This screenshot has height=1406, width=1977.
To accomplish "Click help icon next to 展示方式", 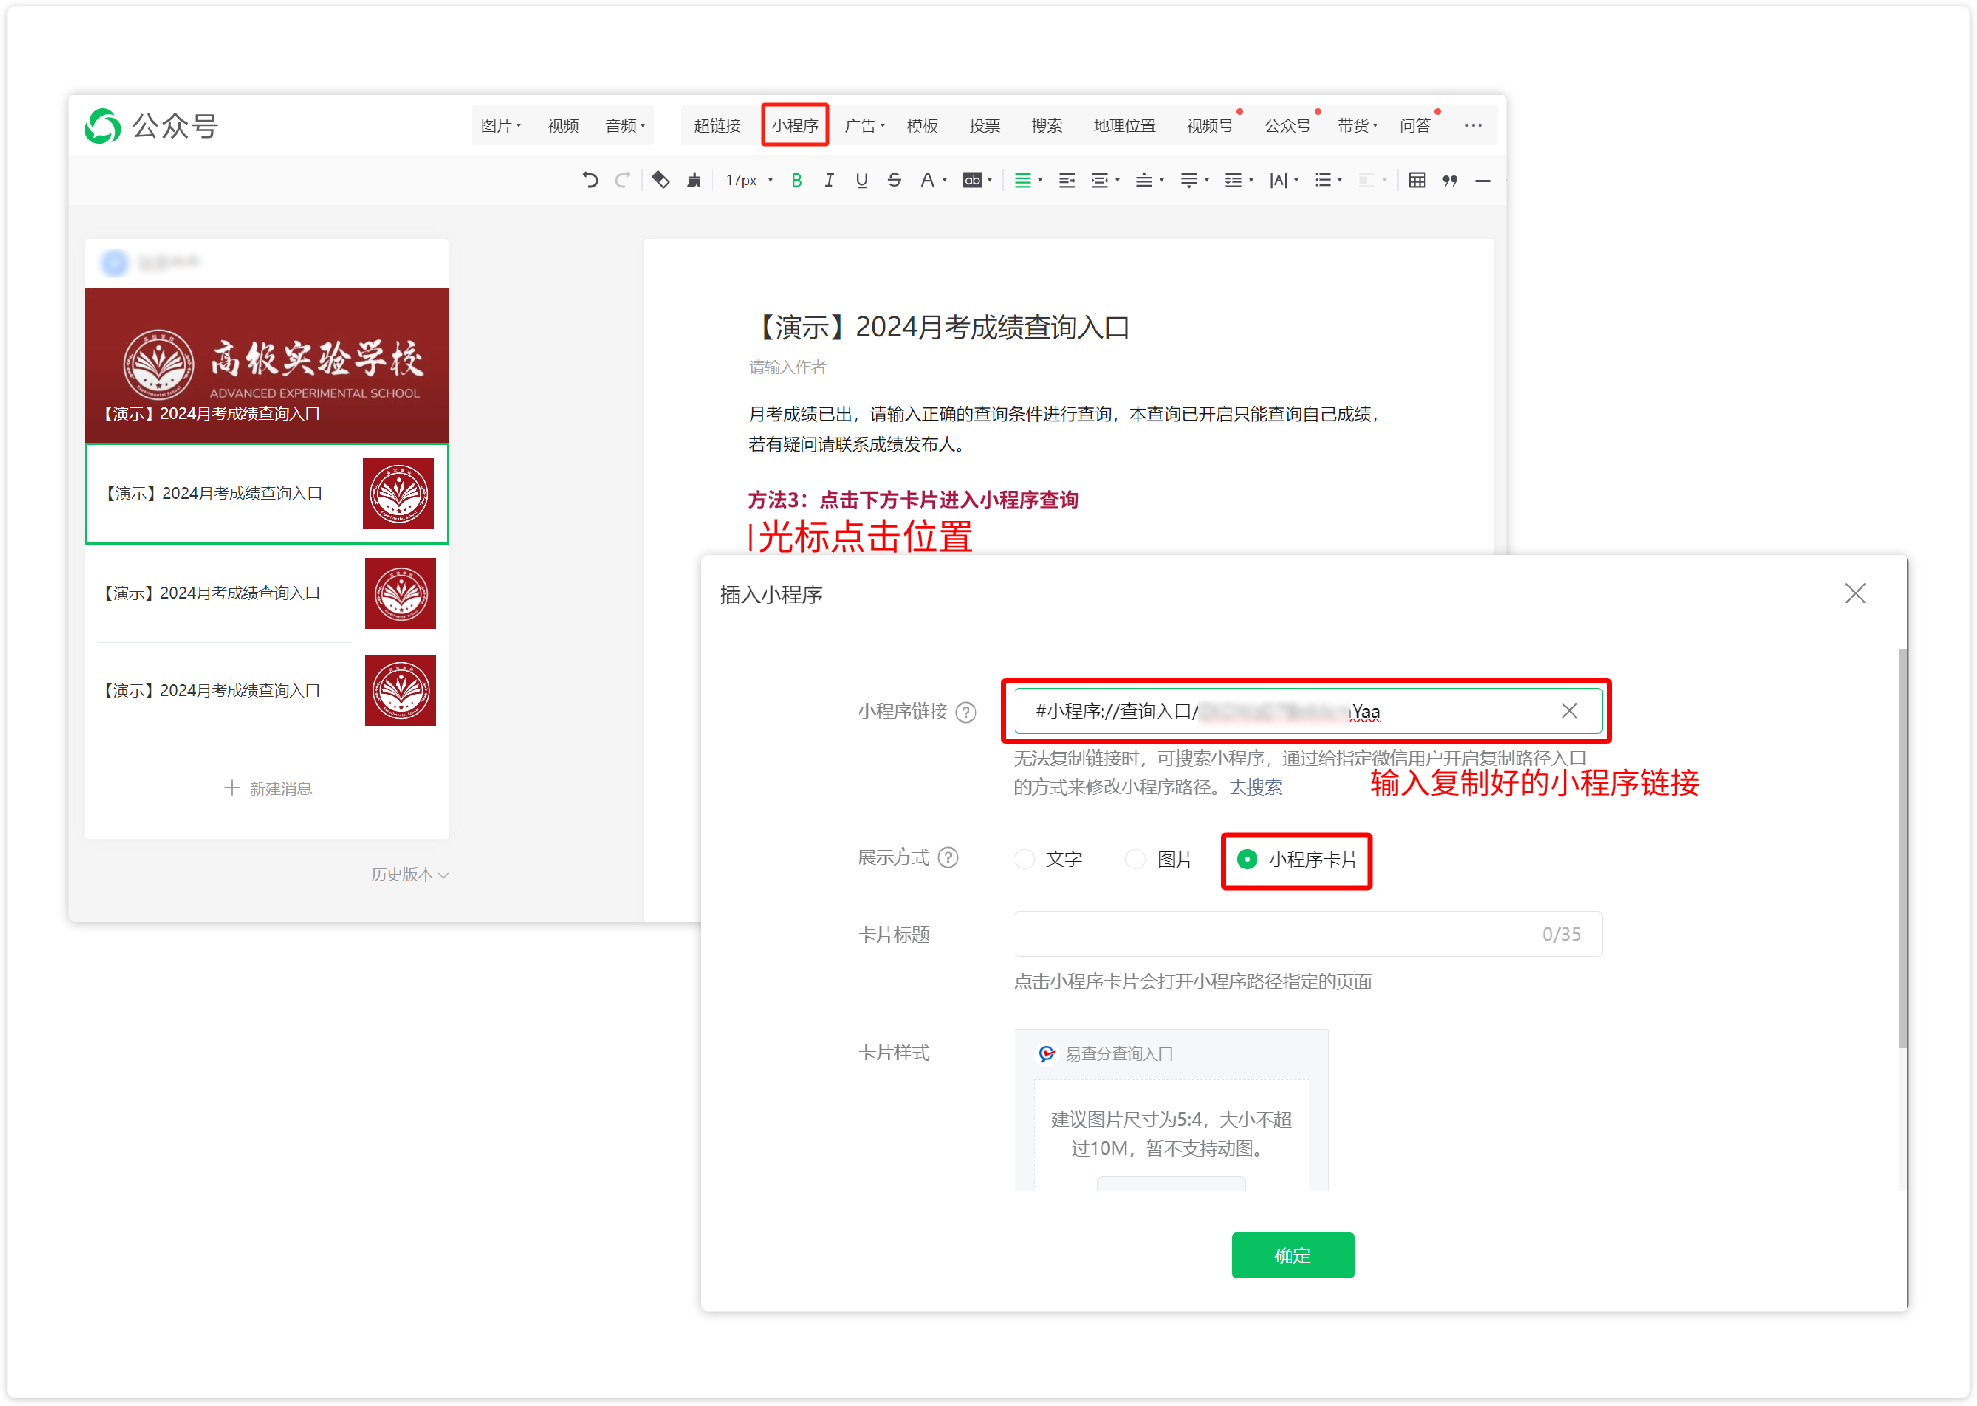I will point(948,857).
